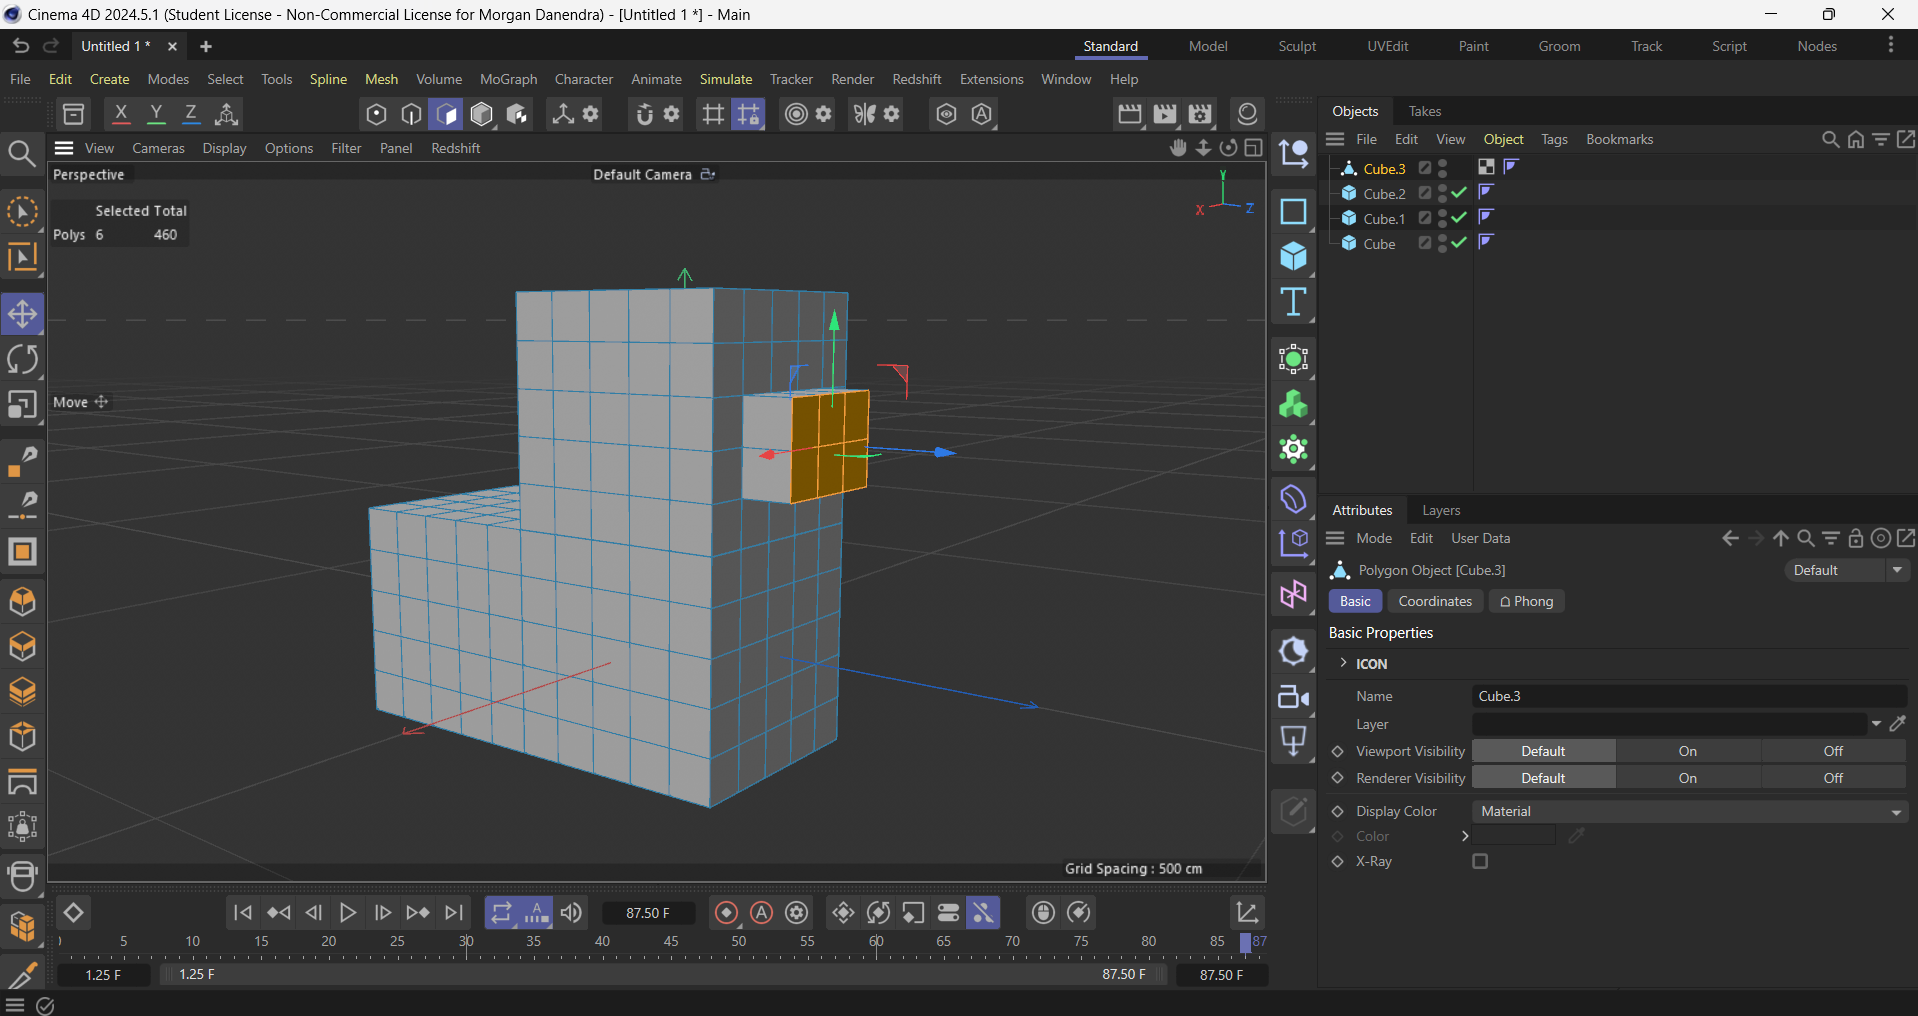
Task: Open the Default mode dropdown in Attributes
Action: 1846,570
